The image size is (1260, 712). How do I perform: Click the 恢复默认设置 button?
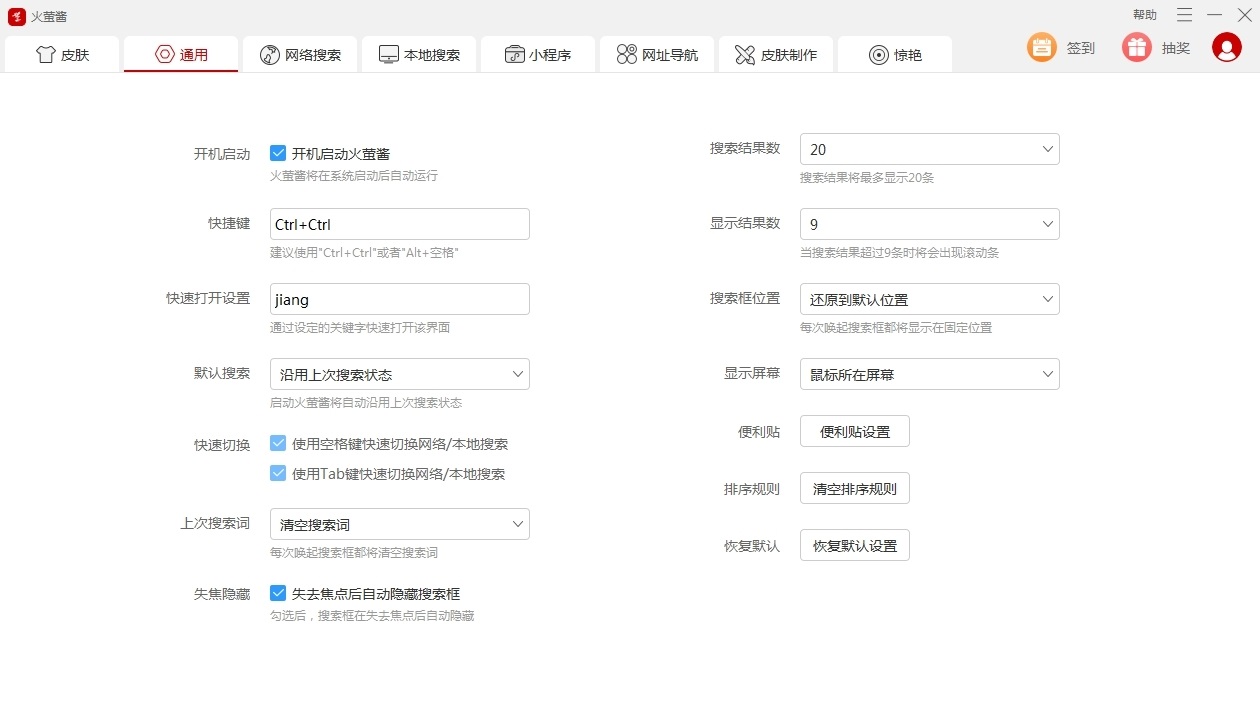[854, 545]
